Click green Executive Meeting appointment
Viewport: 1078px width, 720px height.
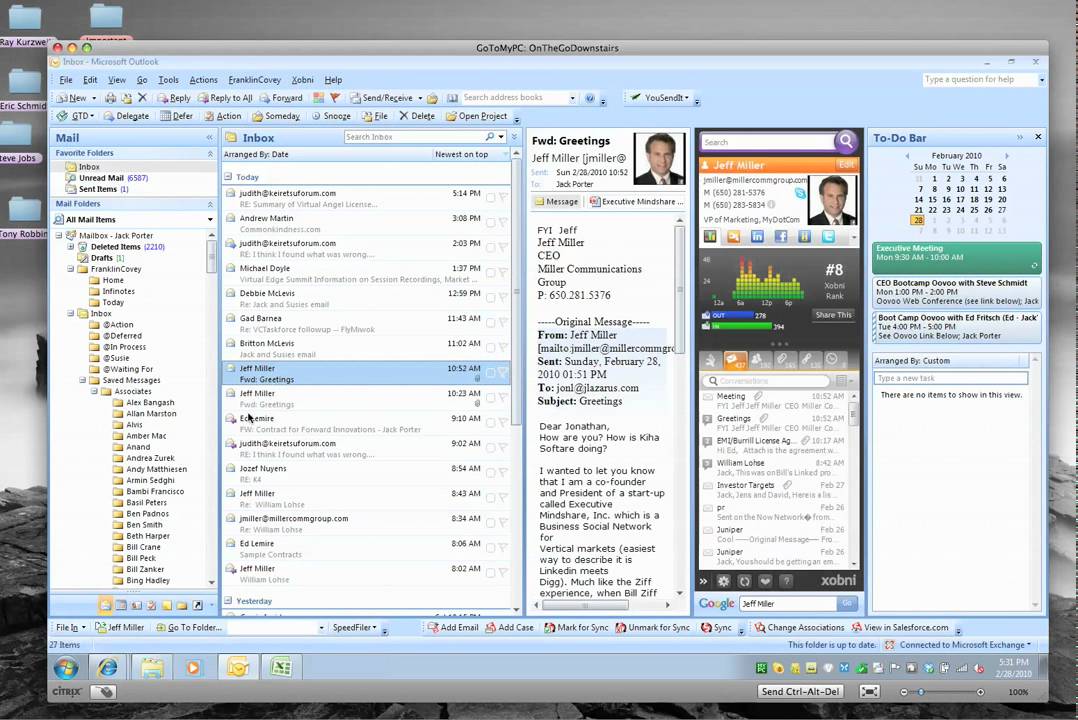[x=956, y=257]
